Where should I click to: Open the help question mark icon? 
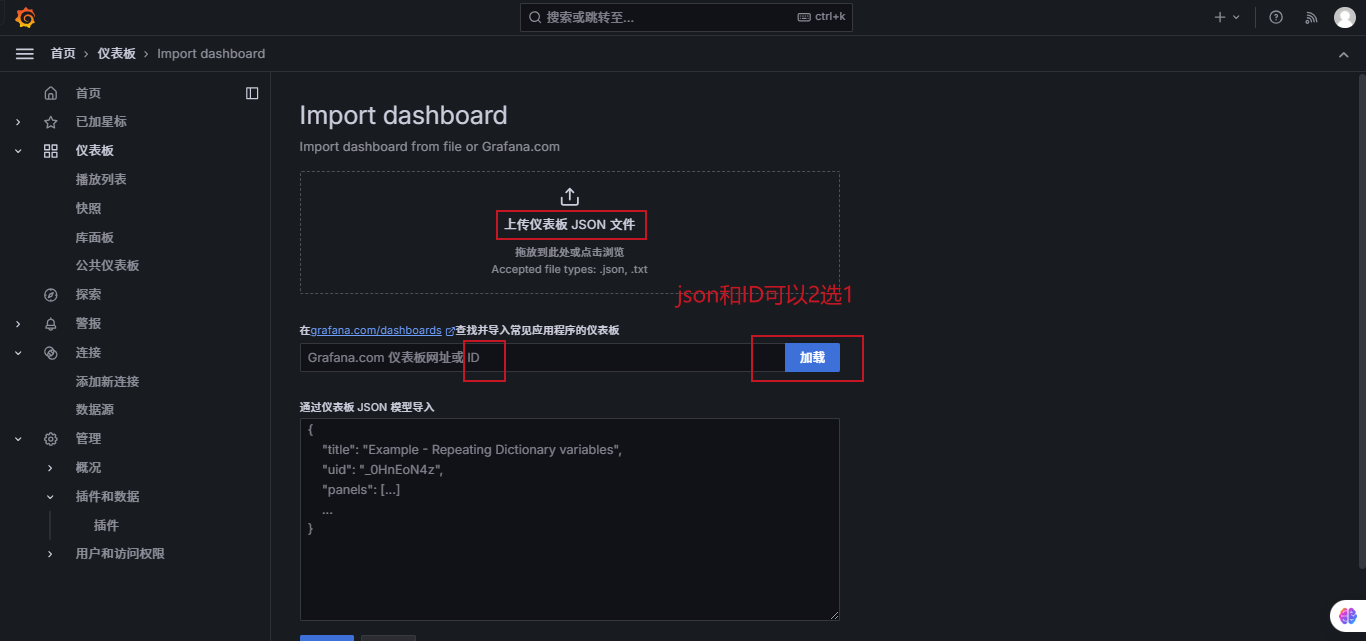[1276, 17]
